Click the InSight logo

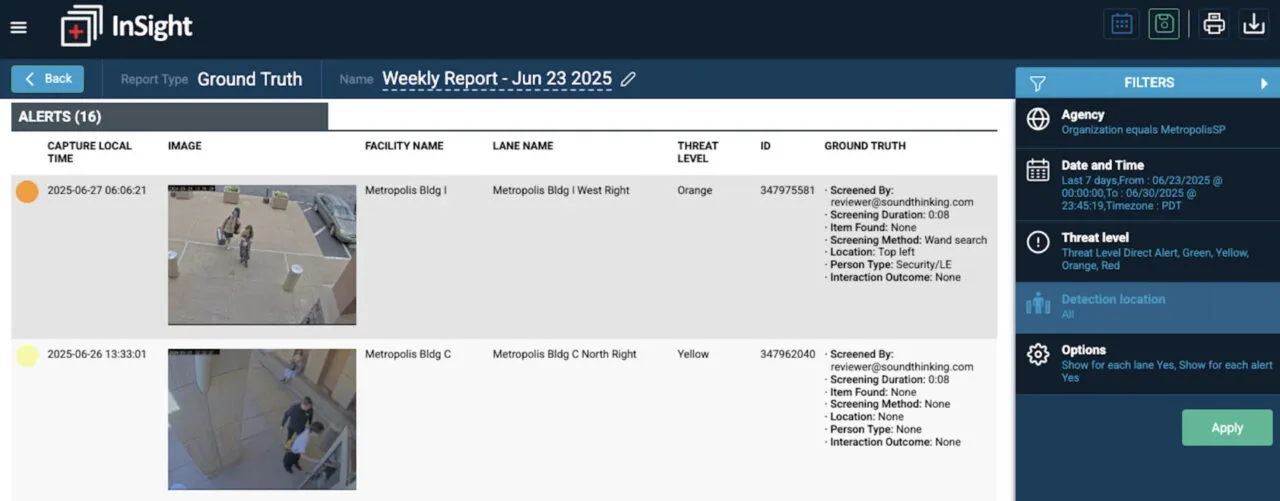(126, 26)
